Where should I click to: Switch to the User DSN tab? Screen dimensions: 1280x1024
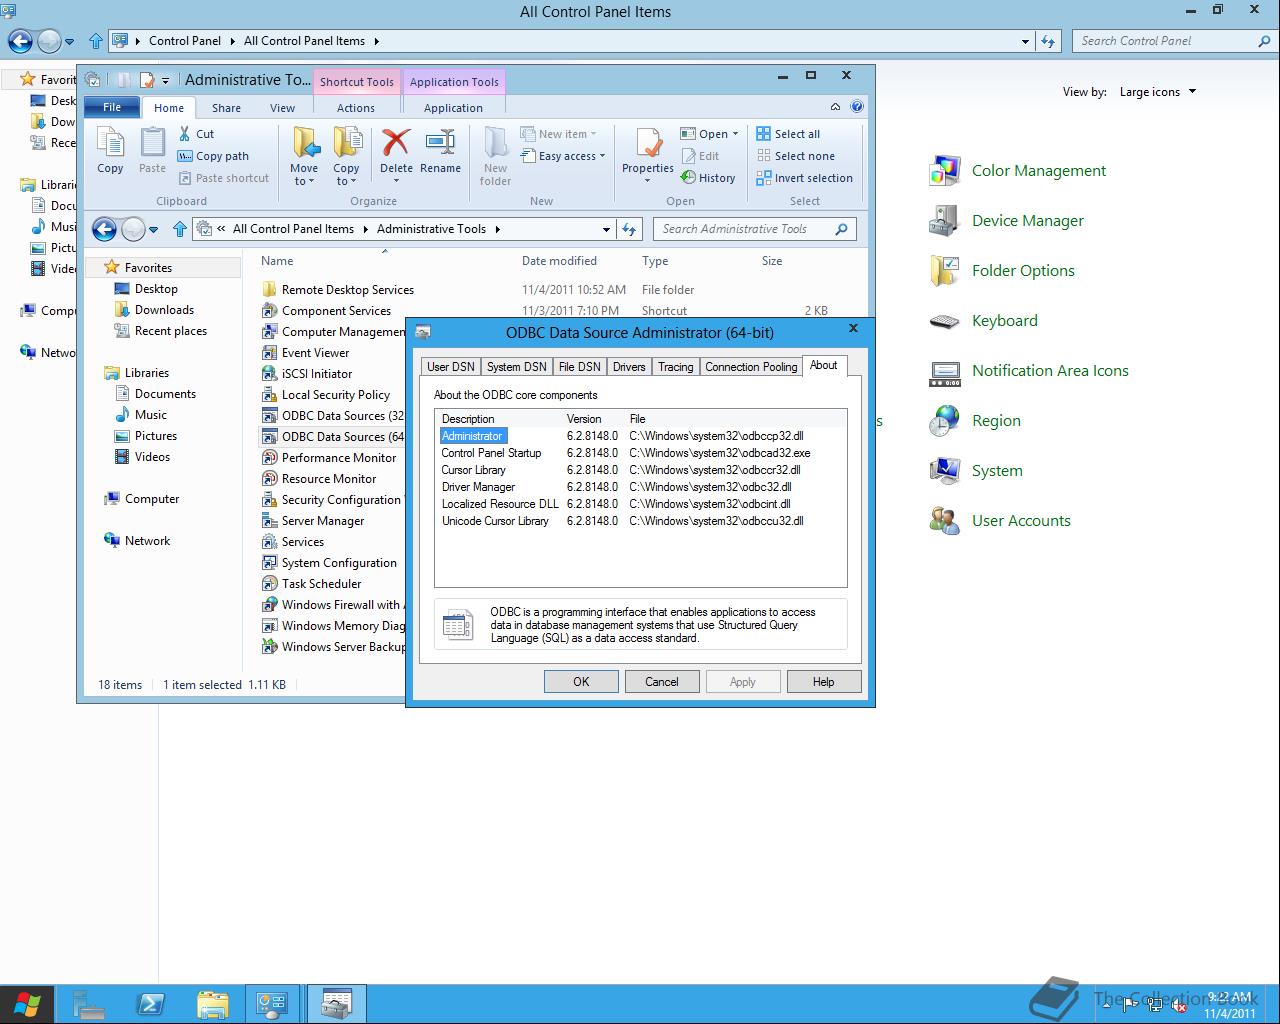tap(451, 367)
